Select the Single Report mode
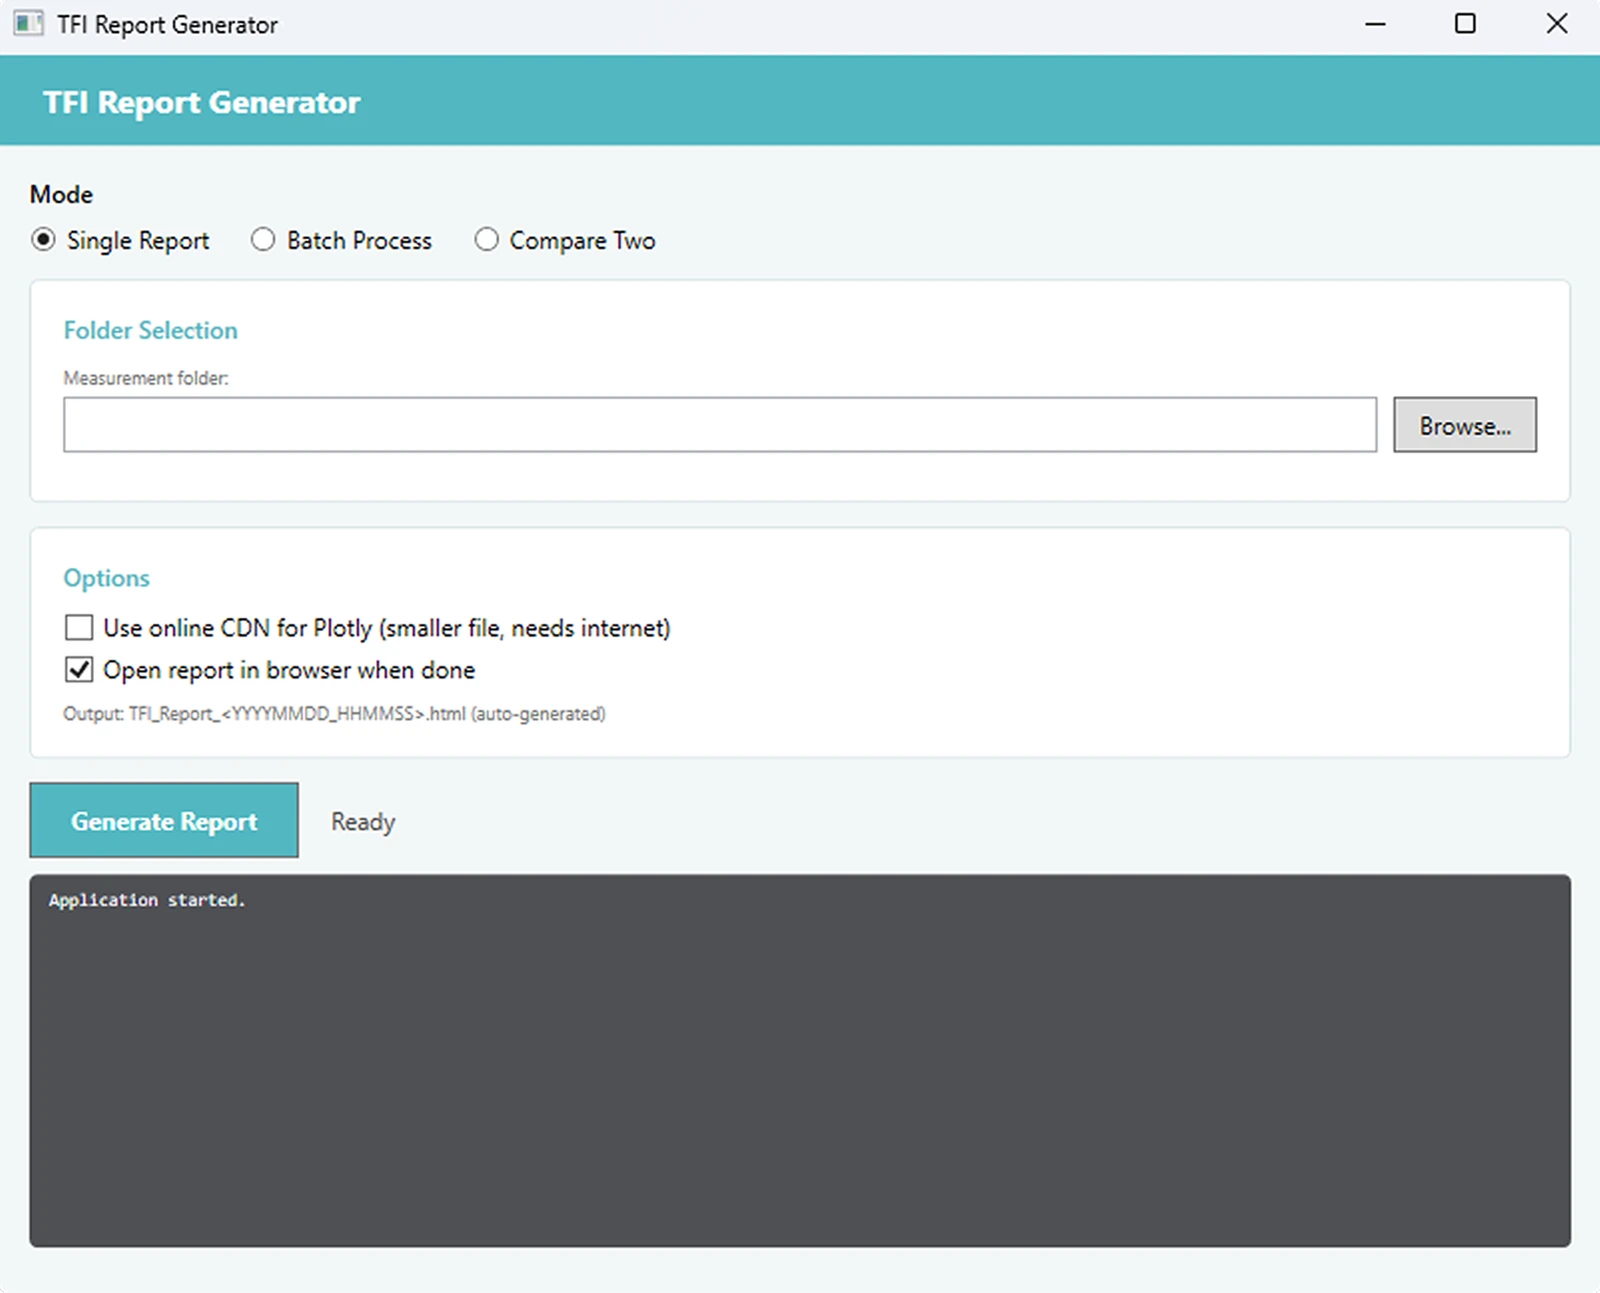 pyautogui.click(x=120, y=240)
